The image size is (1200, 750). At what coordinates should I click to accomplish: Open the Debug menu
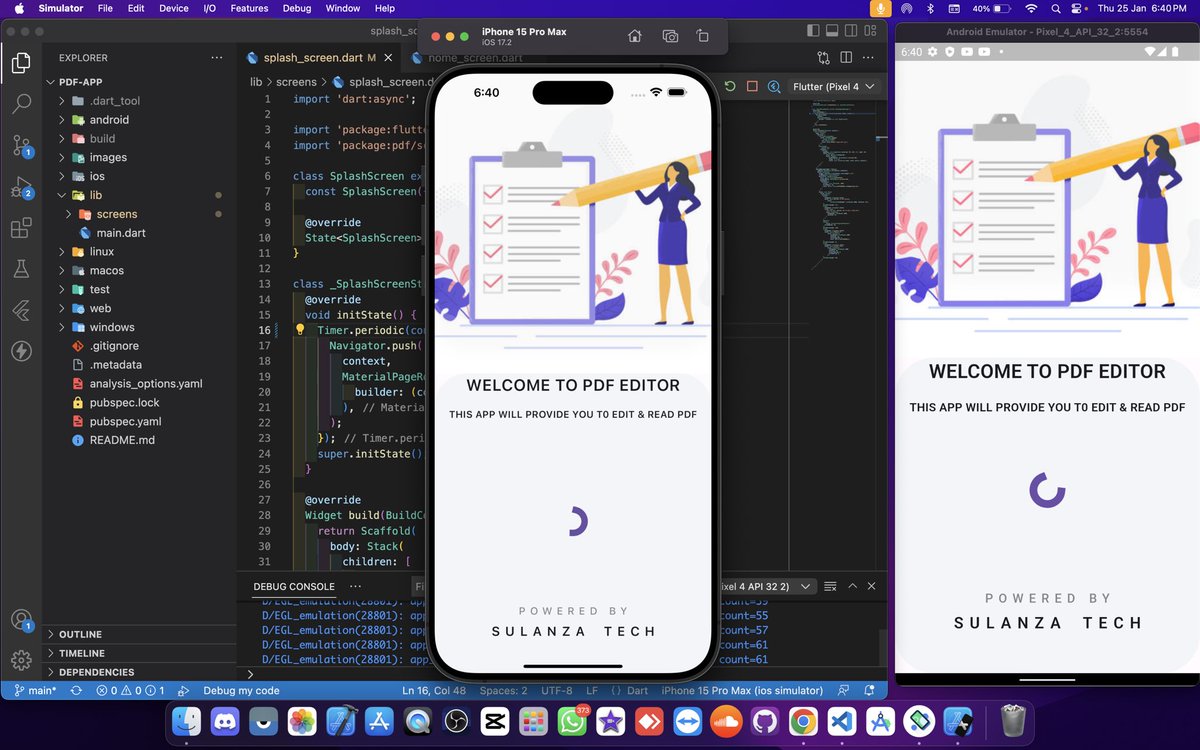click(297, 8)
